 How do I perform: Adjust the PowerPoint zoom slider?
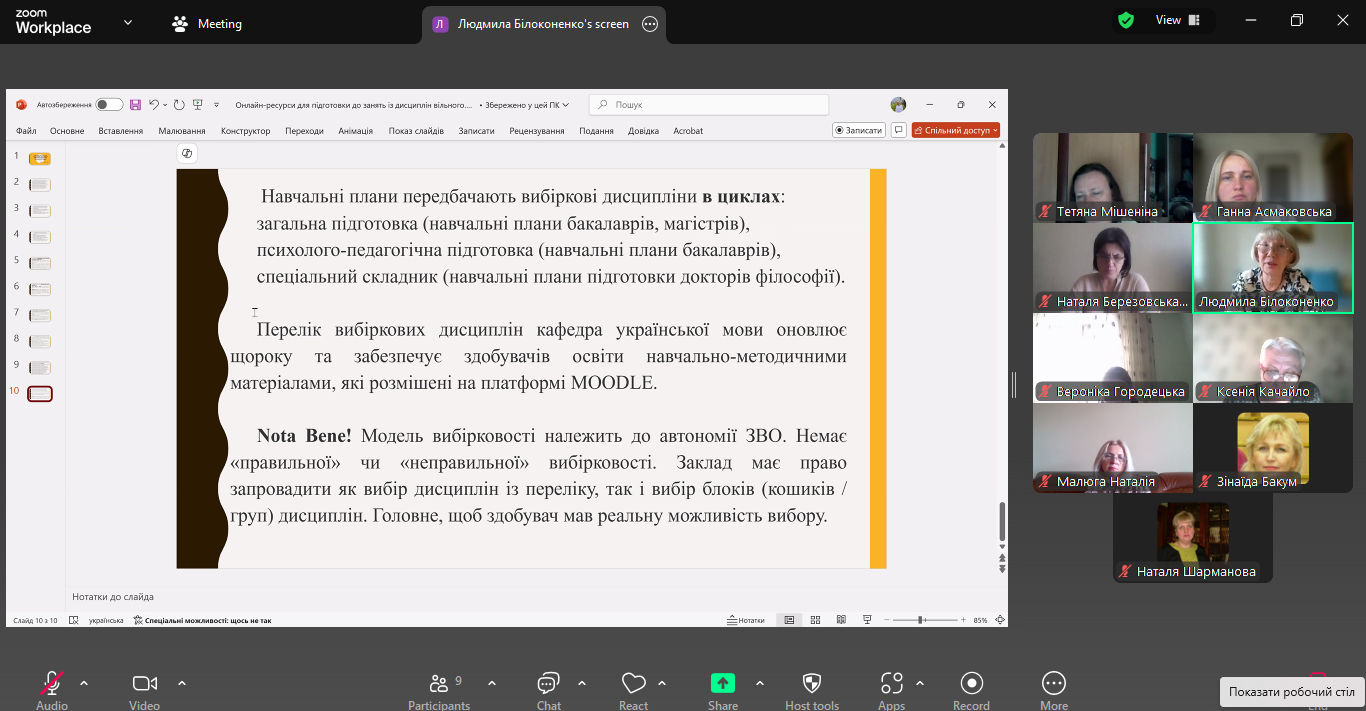[x=920, y=620]
